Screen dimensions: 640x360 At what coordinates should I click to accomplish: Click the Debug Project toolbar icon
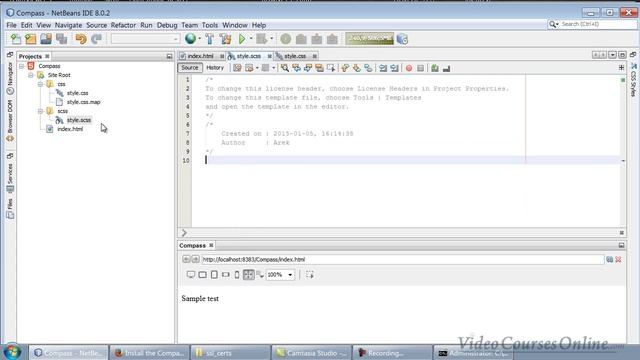(x=261, y=39)
